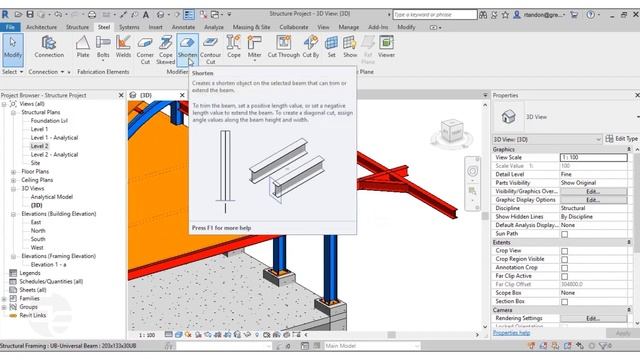
Task: Open the 3D View type selector dropdown
Action: (547, 139)
